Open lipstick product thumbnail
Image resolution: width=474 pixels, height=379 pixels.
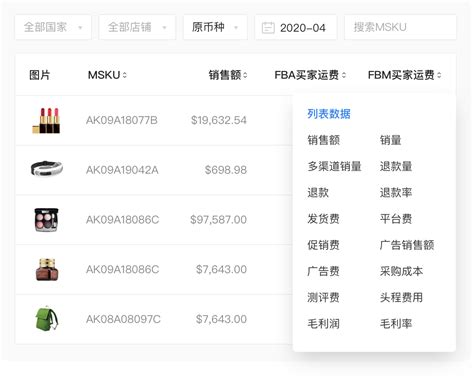pos(46,120)
